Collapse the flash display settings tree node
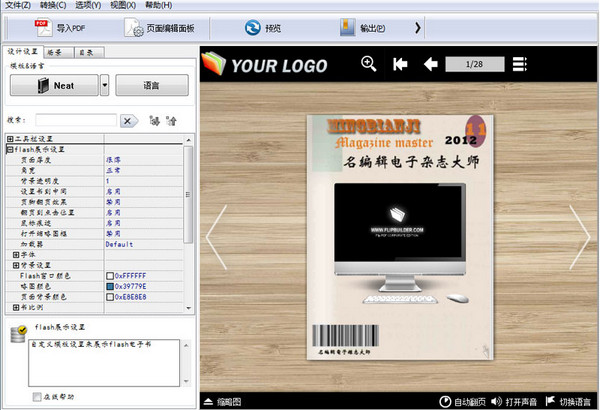This screenshot has width=600, height=410. coord(10,149)
